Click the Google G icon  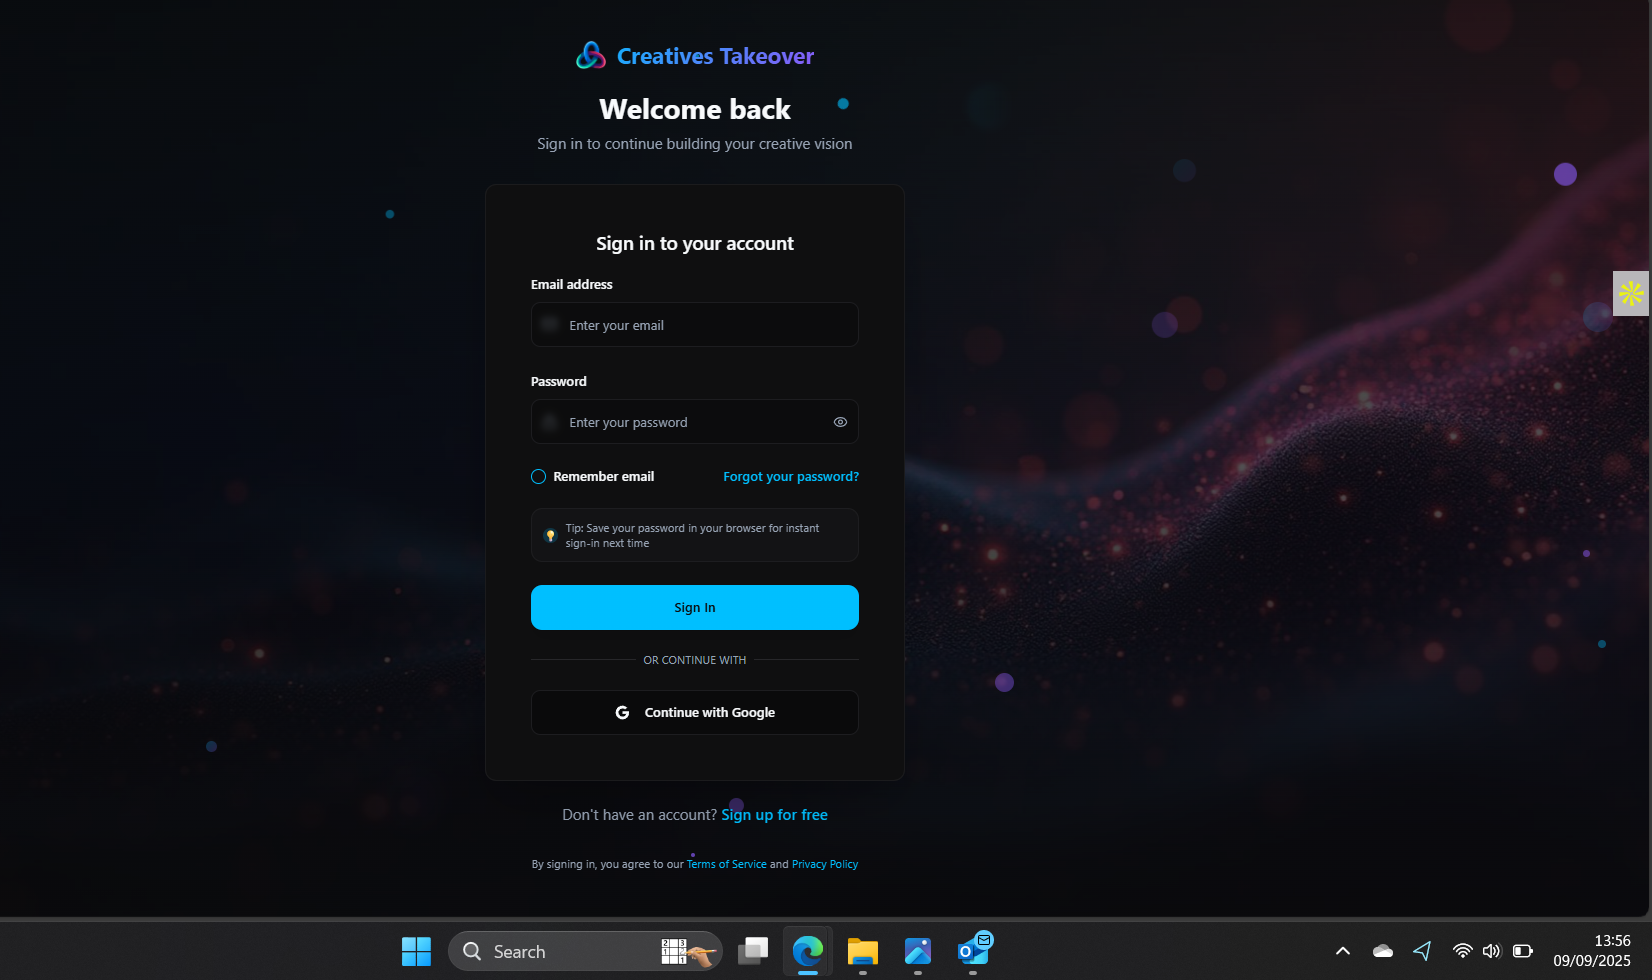(x=622, y=712)
